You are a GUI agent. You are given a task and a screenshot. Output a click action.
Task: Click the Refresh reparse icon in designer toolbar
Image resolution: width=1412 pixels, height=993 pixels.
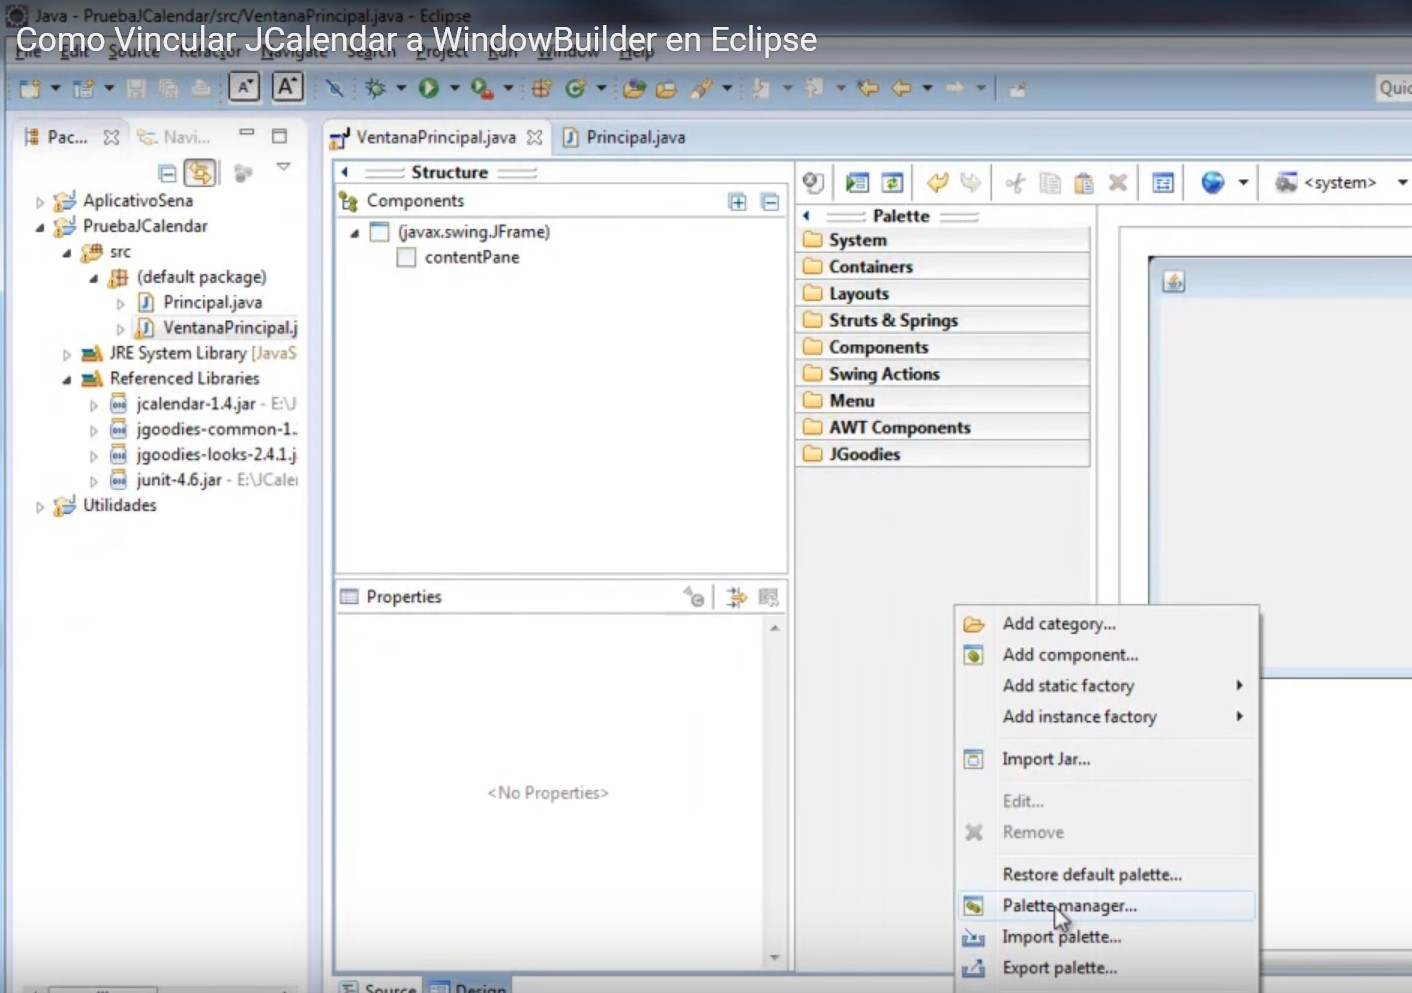tap(892, 182)
